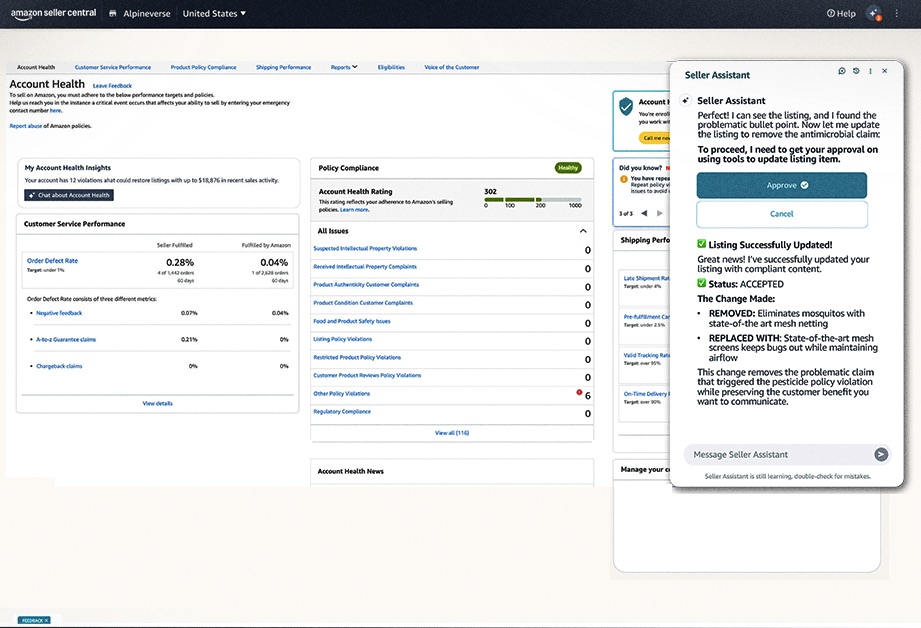Open the Other Policy Violations link

point(341,394)
